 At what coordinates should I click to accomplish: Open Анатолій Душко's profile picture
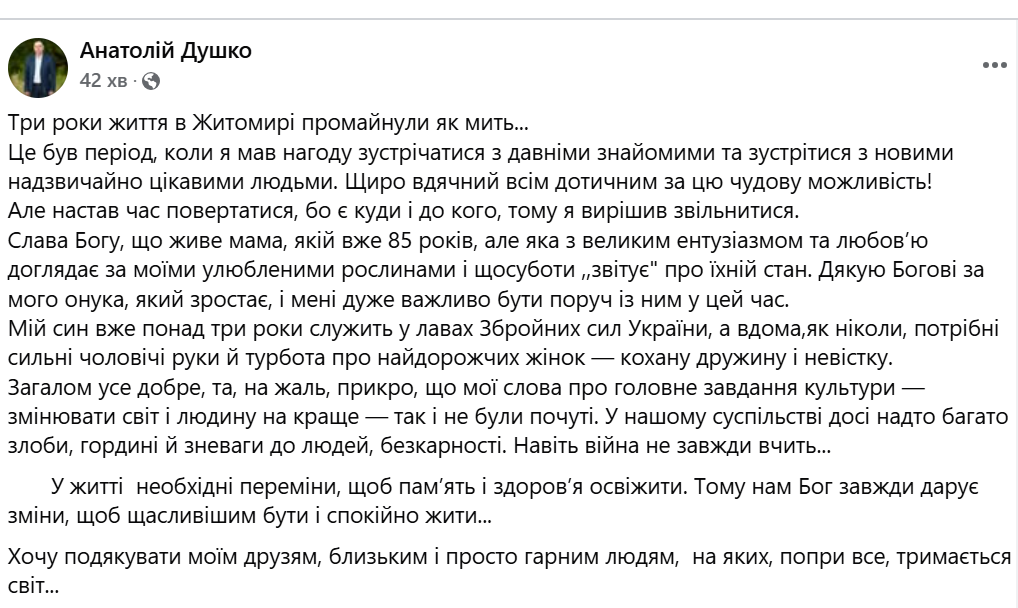[x=38, y=68]
